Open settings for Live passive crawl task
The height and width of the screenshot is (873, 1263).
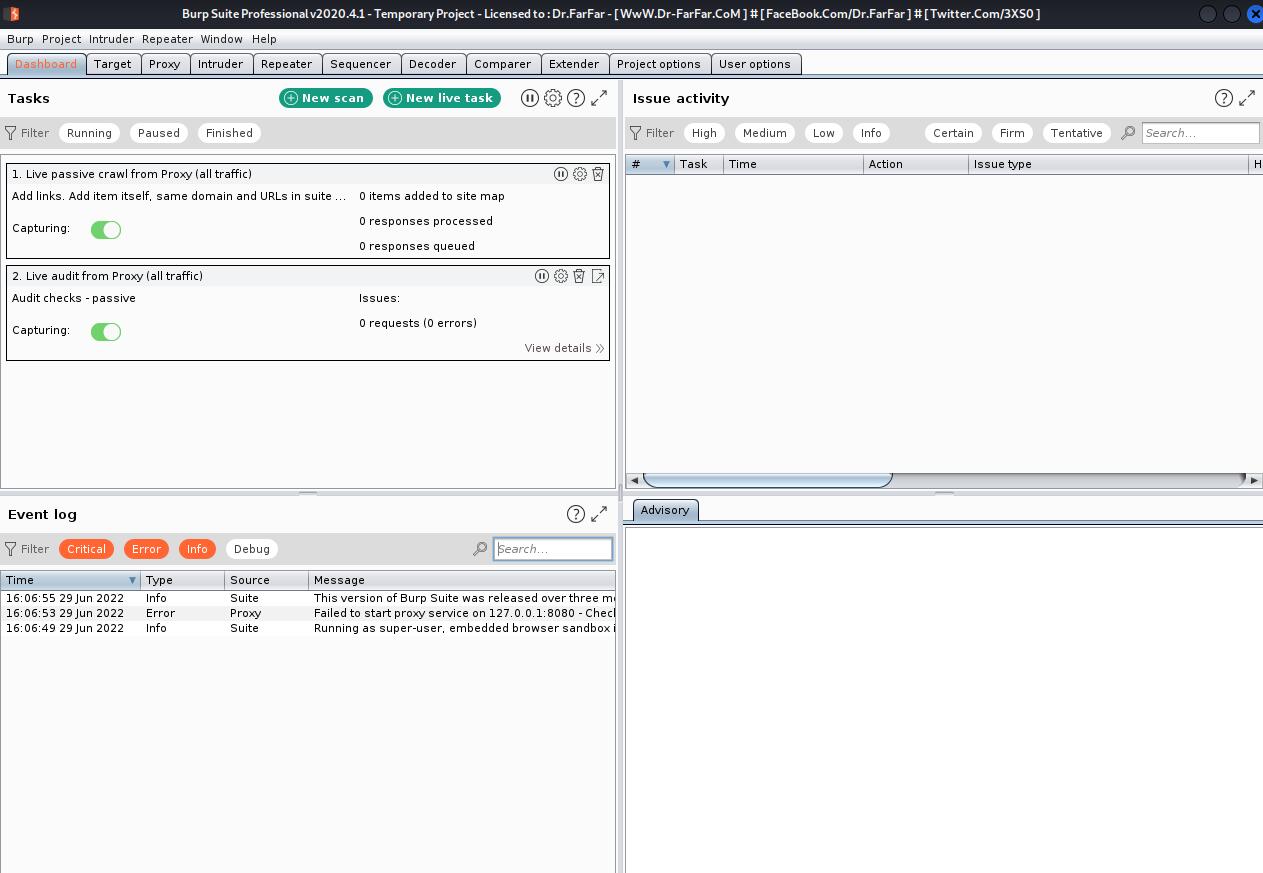pyautogui.click(x=580, y=174)
